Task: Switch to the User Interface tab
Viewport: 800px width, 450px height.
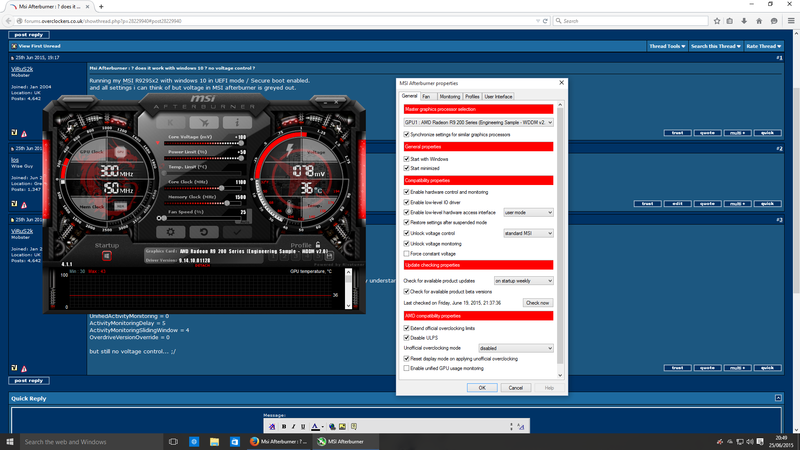Action: [x=498, y=96]
